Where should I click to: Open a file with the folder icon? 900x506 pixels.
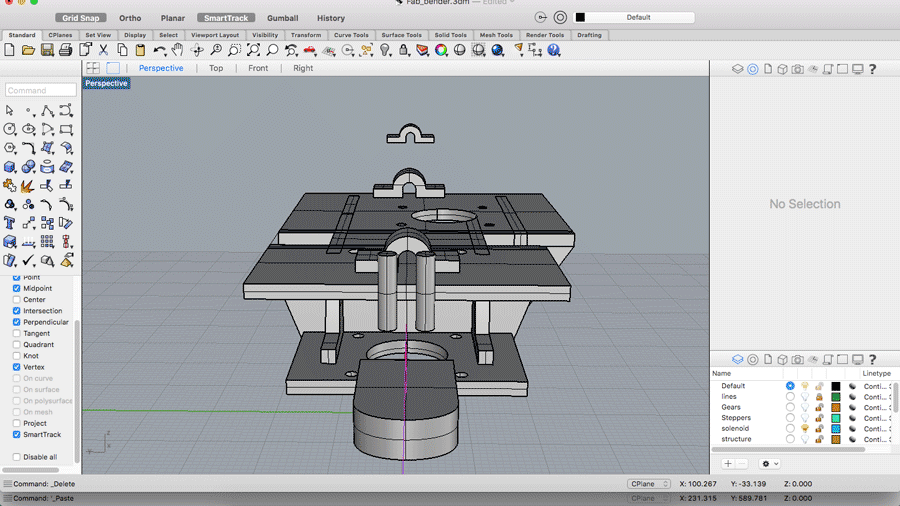pyautogui.click(x=28, y=50)
